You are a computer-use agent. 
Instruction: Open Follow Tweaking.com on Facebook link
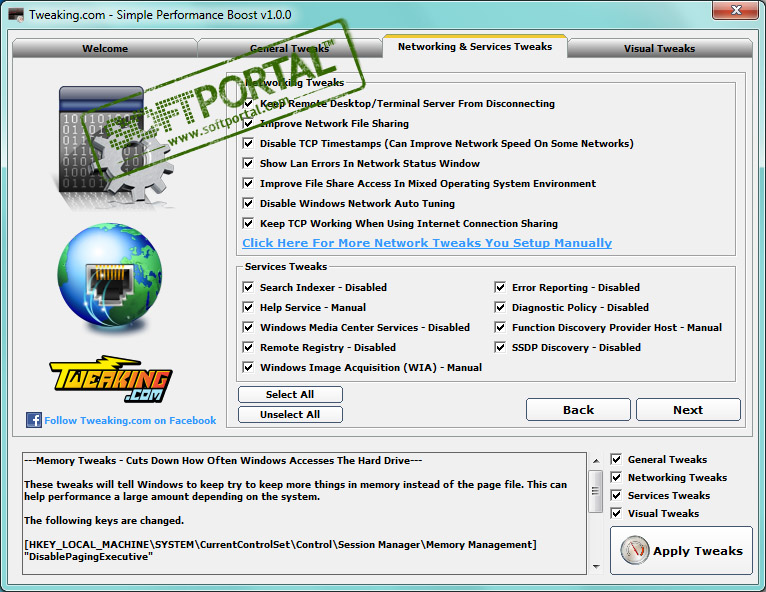click(x=130, y=420)
